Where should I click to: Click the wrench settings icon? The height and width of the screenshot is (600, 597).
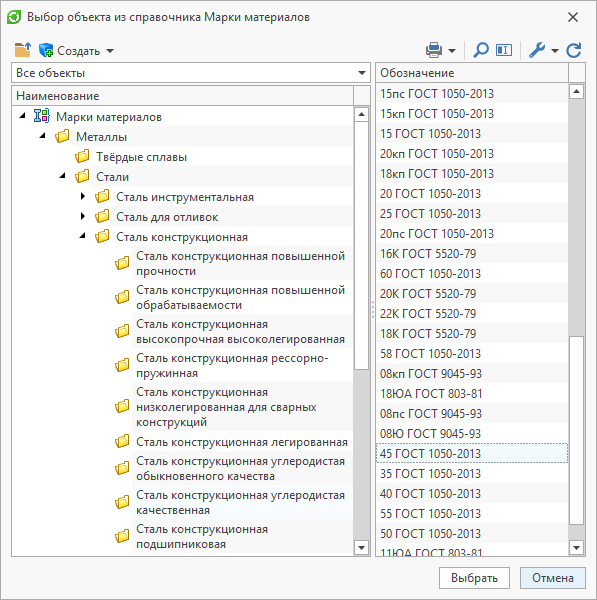click(537, 50)
